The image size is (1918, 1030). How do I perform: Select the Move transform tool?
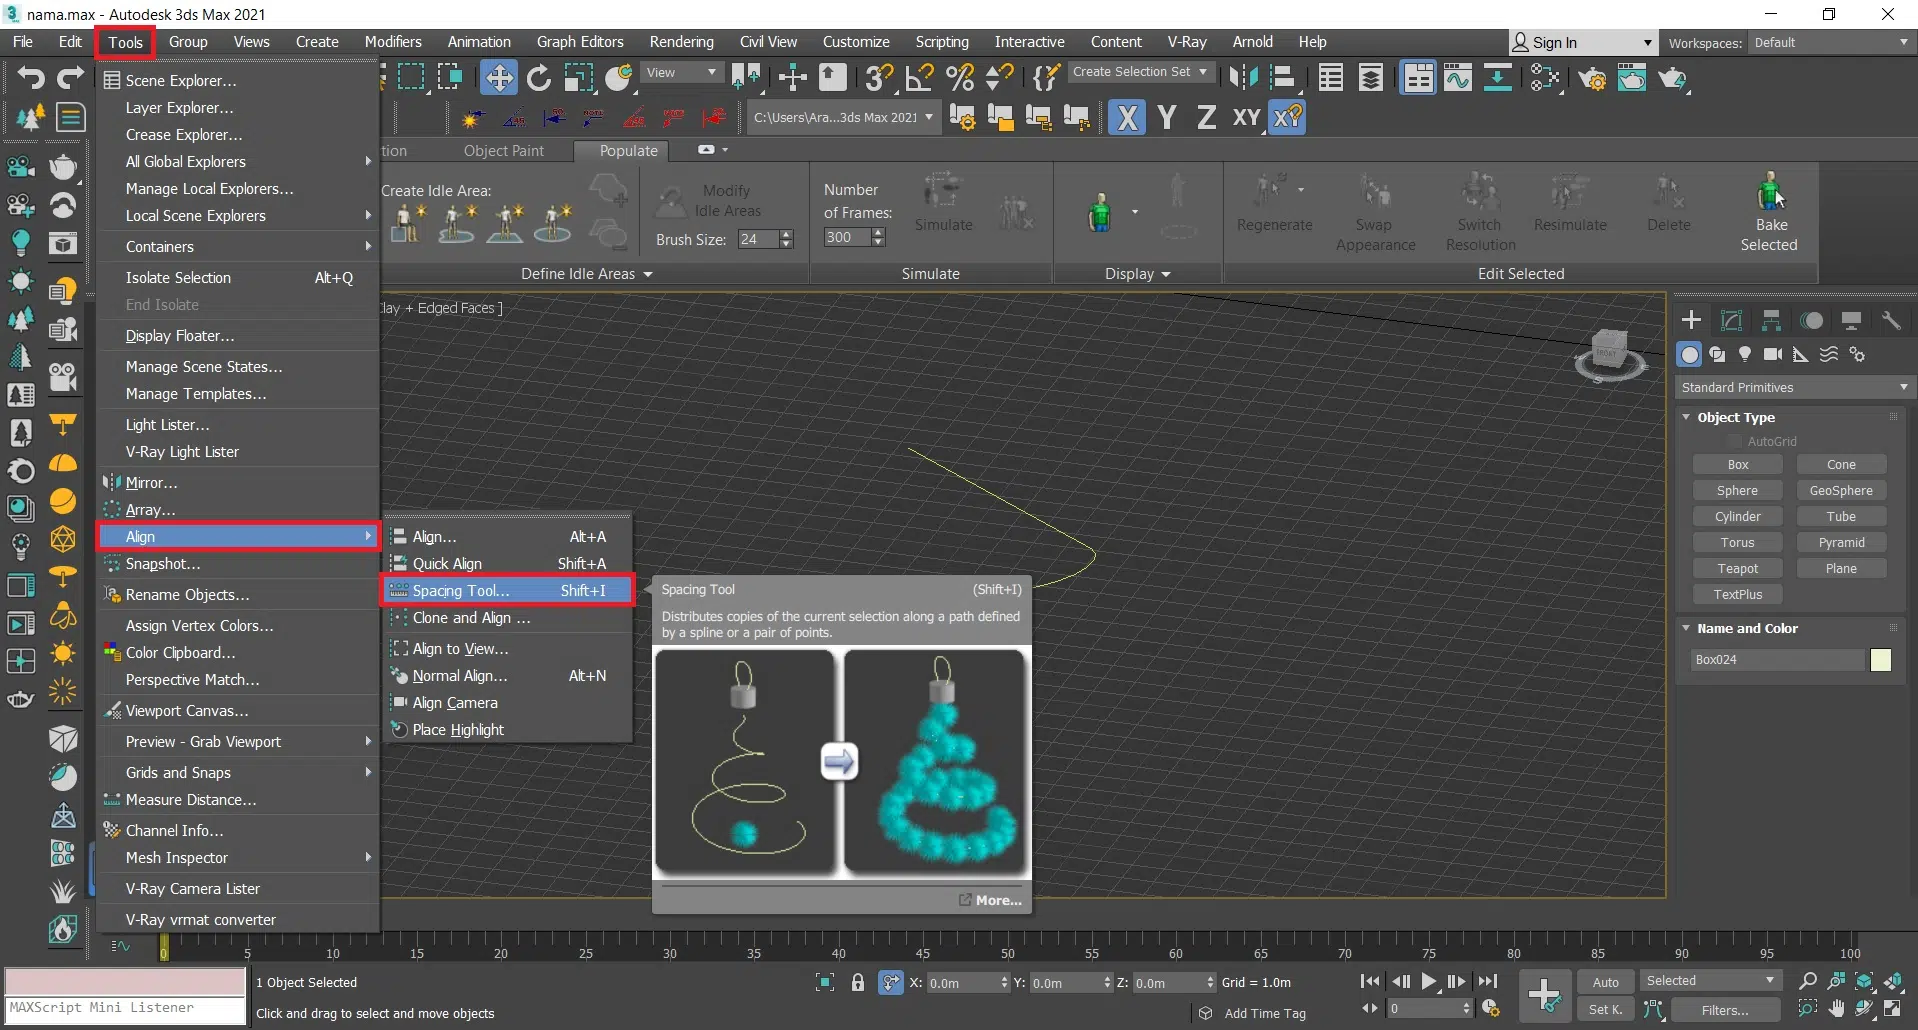tap(498, 78)
